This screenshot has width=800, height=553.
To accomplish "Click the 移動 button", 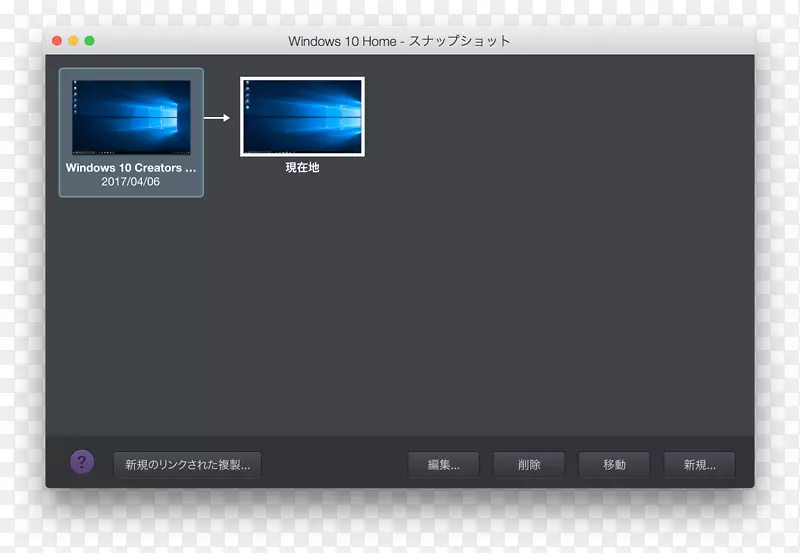I will click(x=614, y=465).
